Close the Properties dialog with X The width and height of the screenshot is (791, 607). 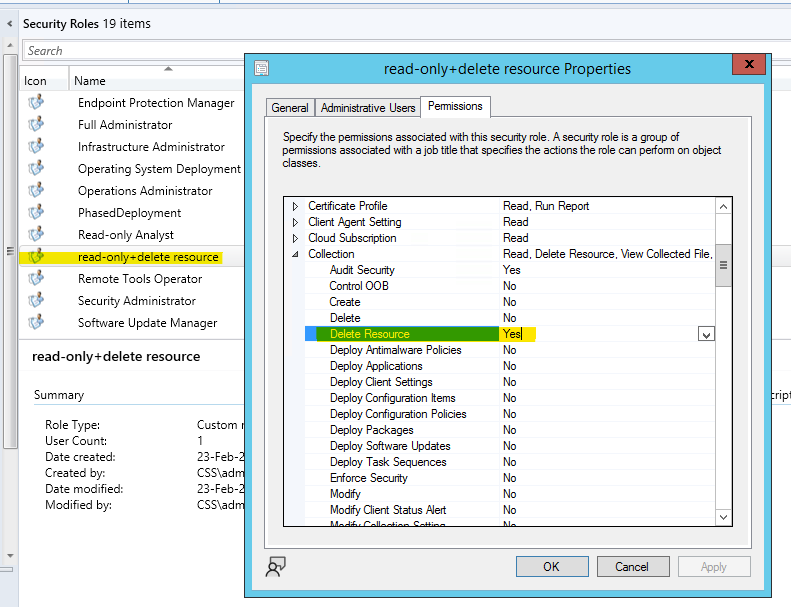(x=749, y=64)
